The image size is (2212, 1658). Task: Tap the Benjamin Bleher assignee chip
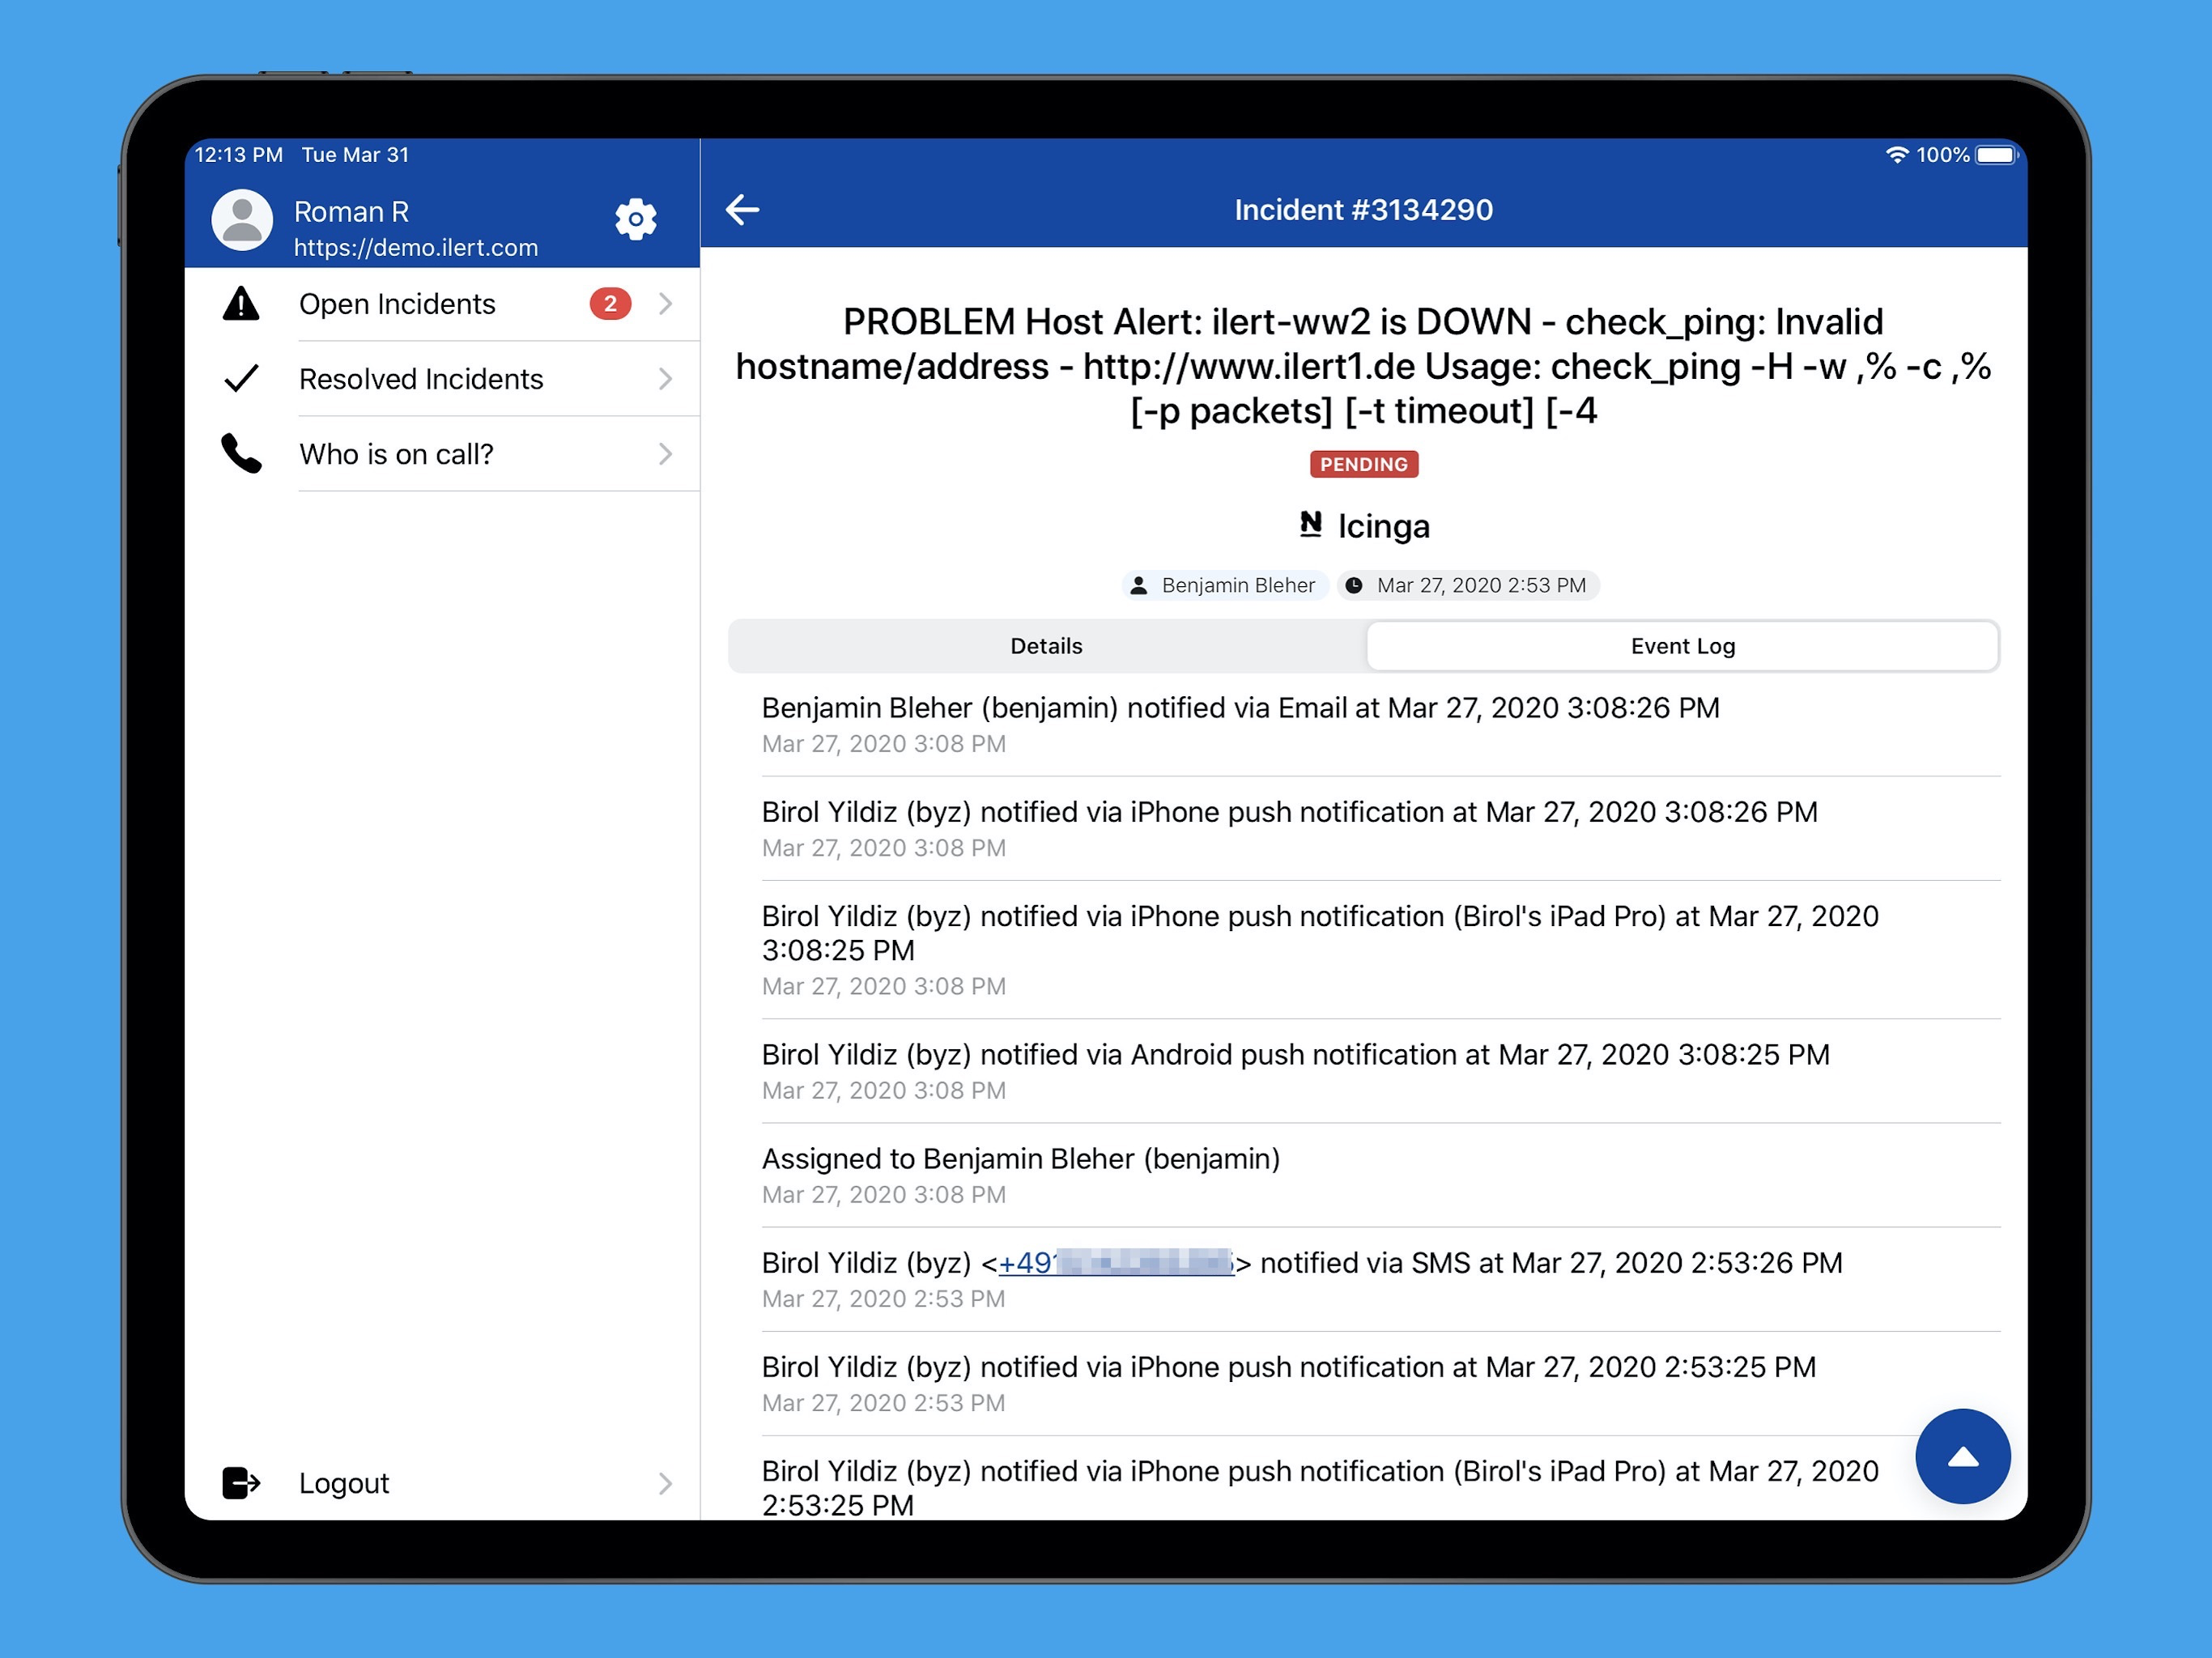click(1224, 586)
